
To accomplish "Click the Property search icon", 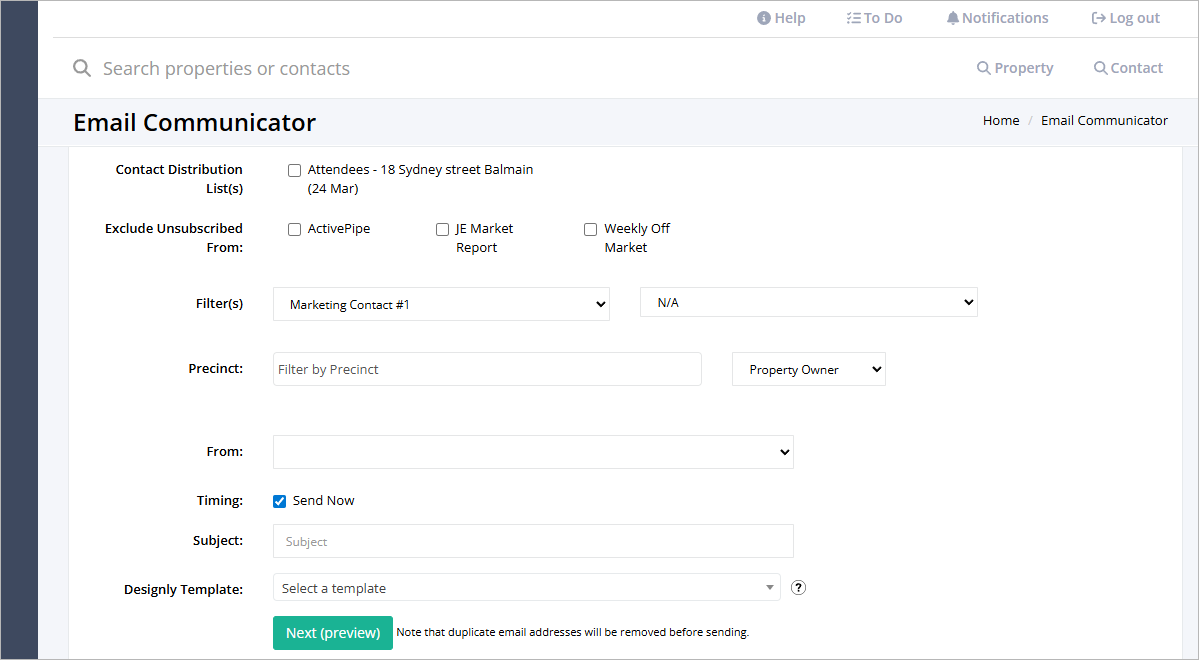I will 982,67.
